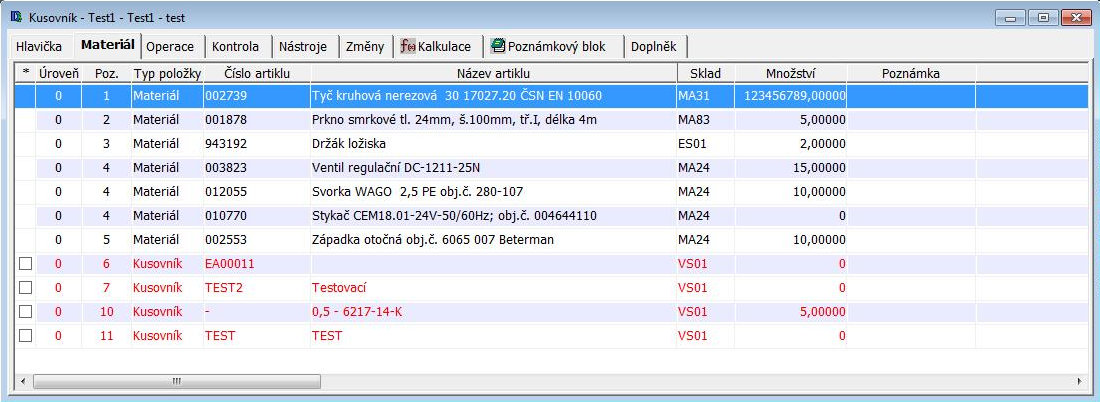The width and height of the screenshot is (1100, 402).
Task: Tick the checkbox for row EA00011
Action: click(x=26, y=263)
